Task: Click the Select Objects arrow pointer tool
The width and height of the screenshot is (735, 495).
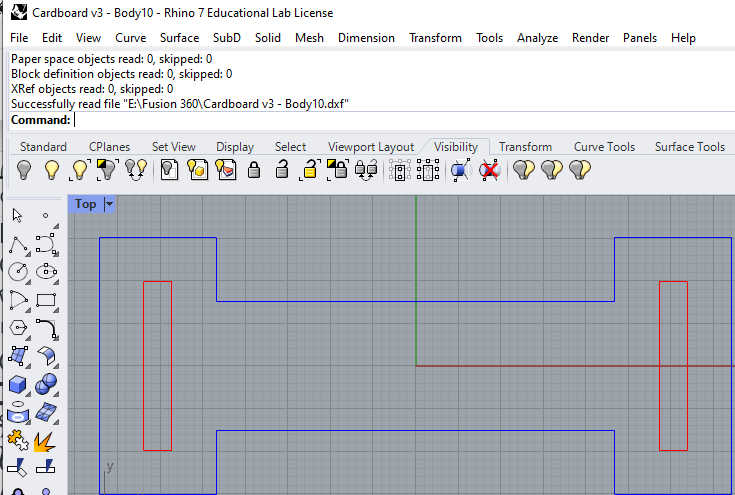Action: [18, 215]
